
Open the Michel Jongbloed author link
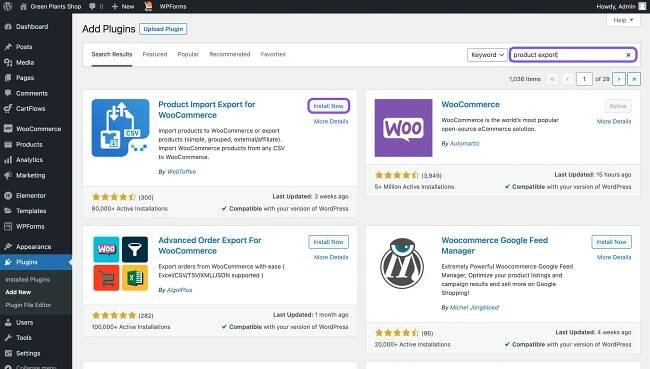coord(474,307)
